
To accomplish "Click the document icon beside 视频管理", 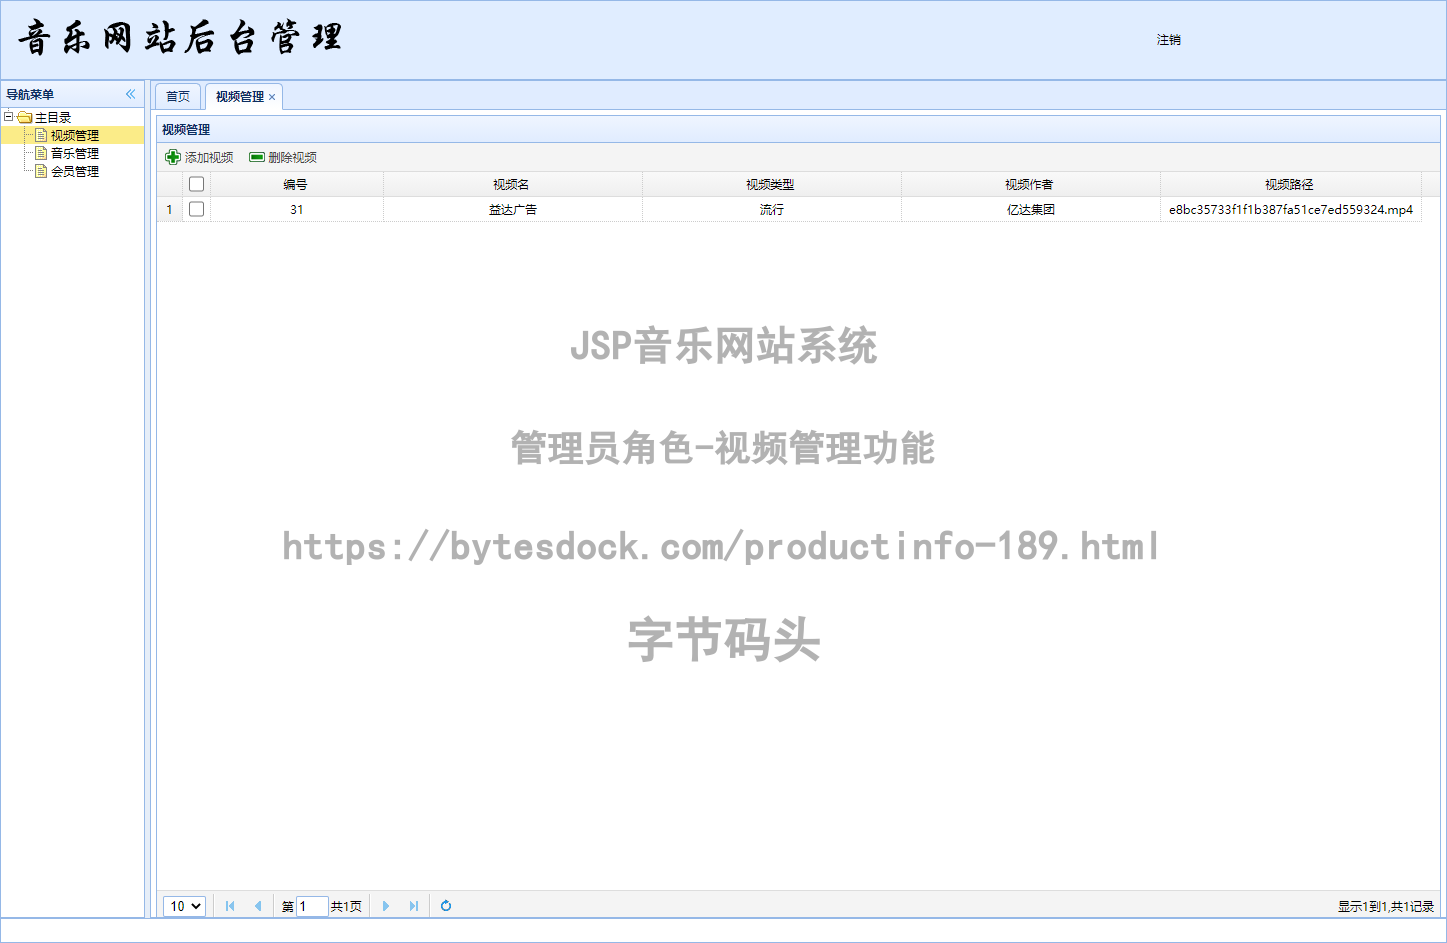I will click(41, 135).
